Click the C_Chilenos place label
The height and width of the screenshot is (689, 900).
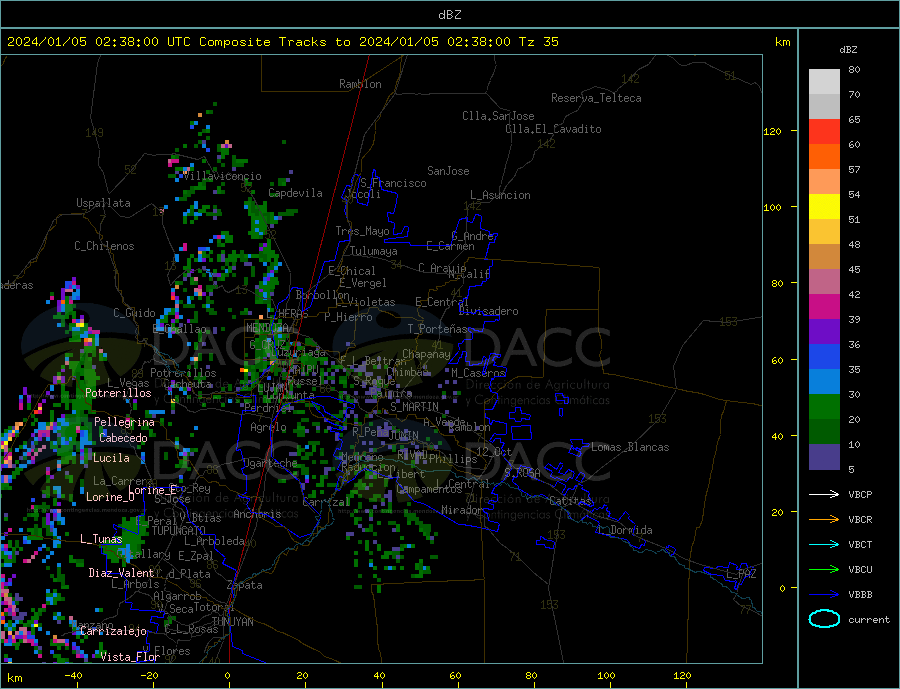click(104, 246)
